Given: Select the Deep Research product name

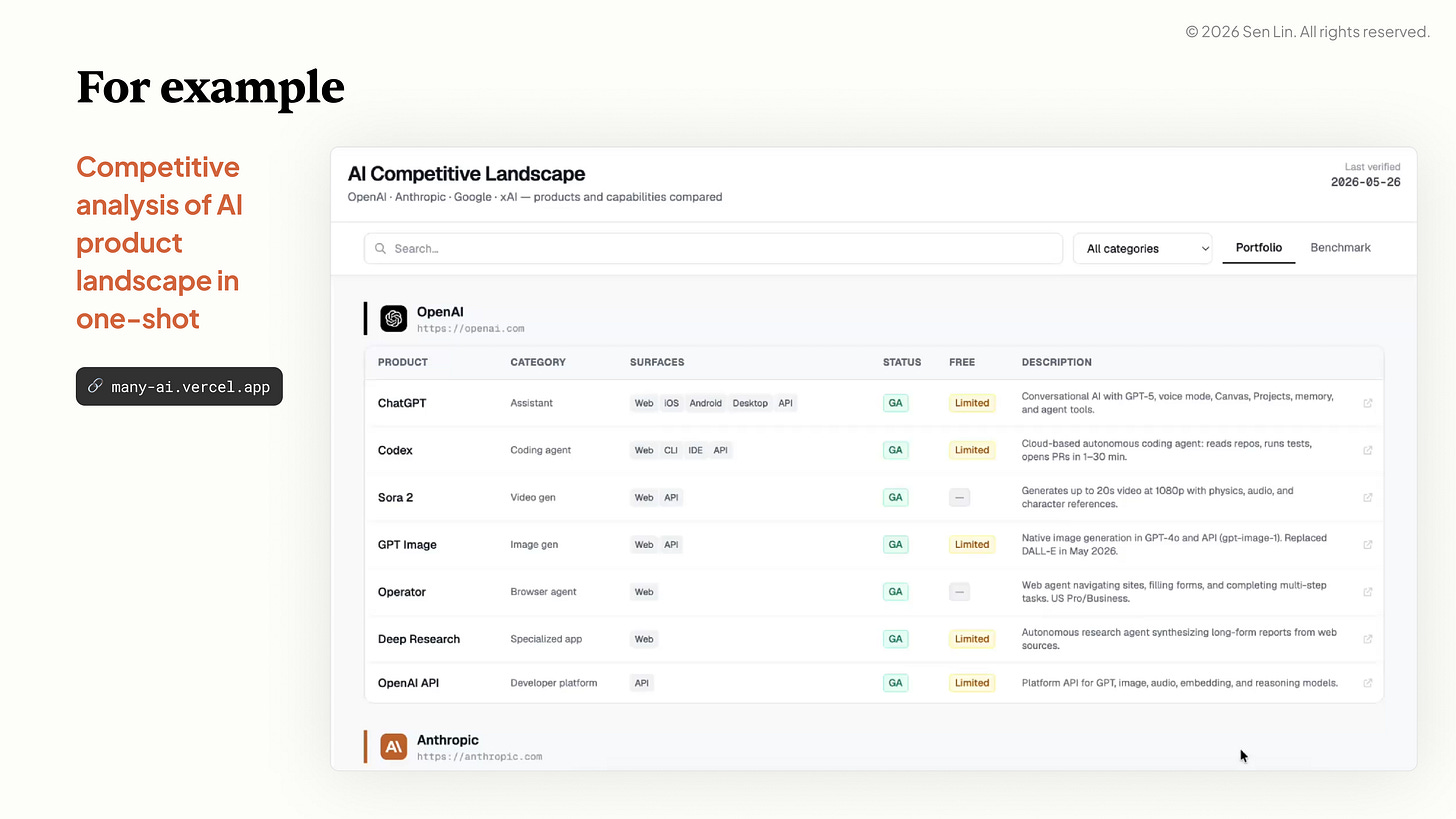Looking at the screenshot, I should [419, 639].
